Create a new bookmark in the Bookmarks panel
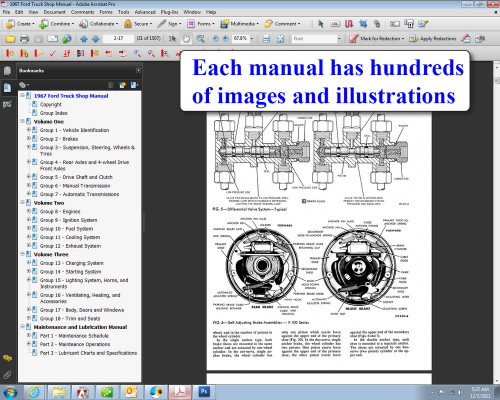The width and height of the screenshot is (500, 400). [x=123, y=85]
